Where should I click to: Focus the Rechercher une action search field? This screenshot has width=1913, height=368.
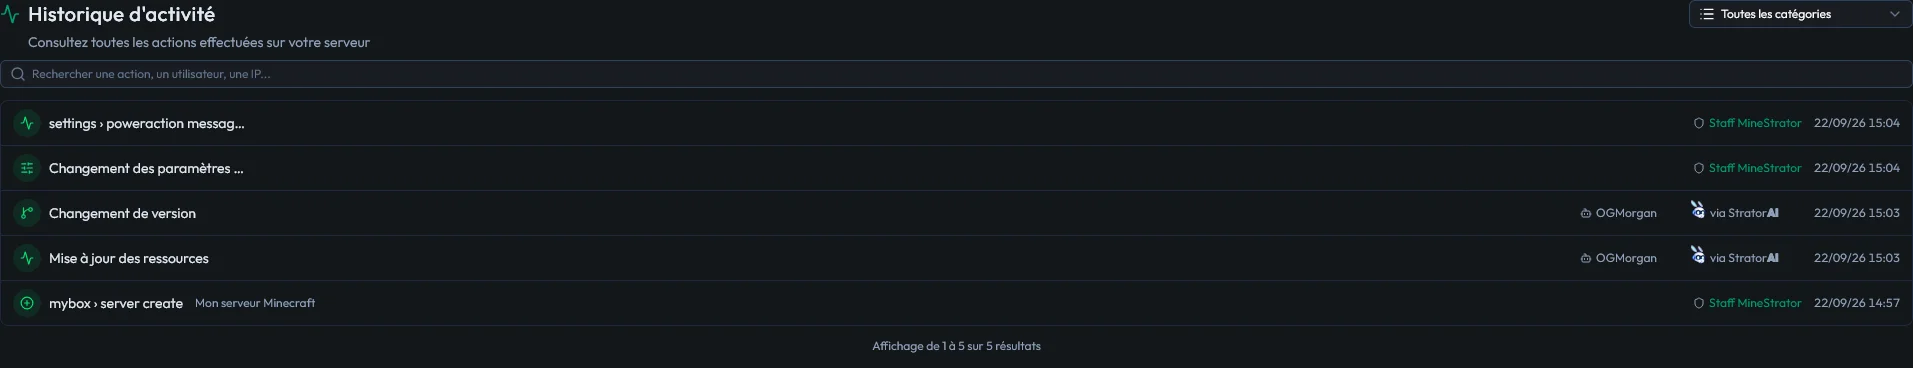click(956, 74)
